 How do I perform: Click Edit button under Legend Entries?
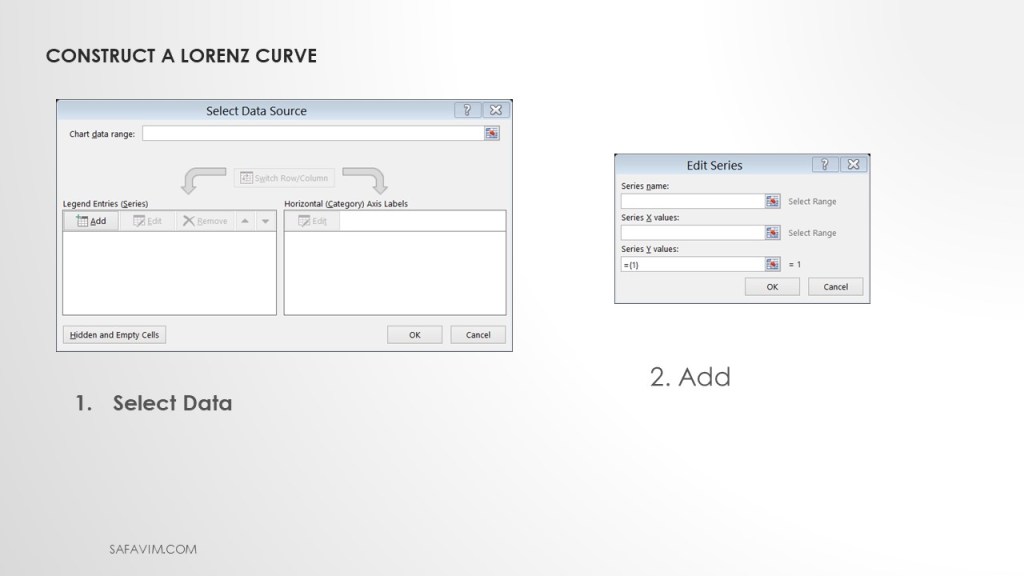147,221
